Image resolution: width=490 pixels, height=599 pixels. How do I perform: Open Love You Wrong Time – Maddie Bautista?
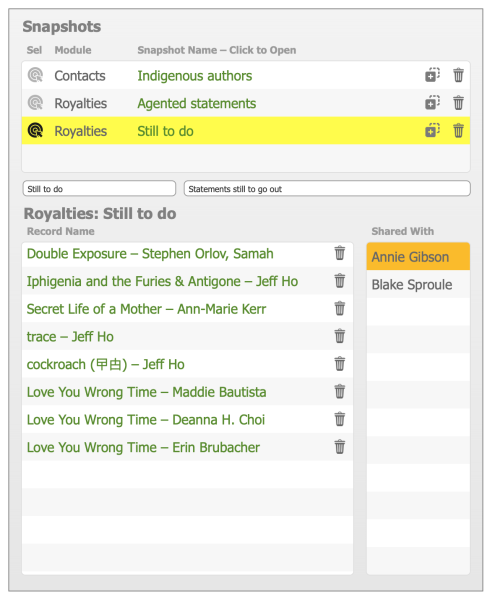tap(146, 392)
